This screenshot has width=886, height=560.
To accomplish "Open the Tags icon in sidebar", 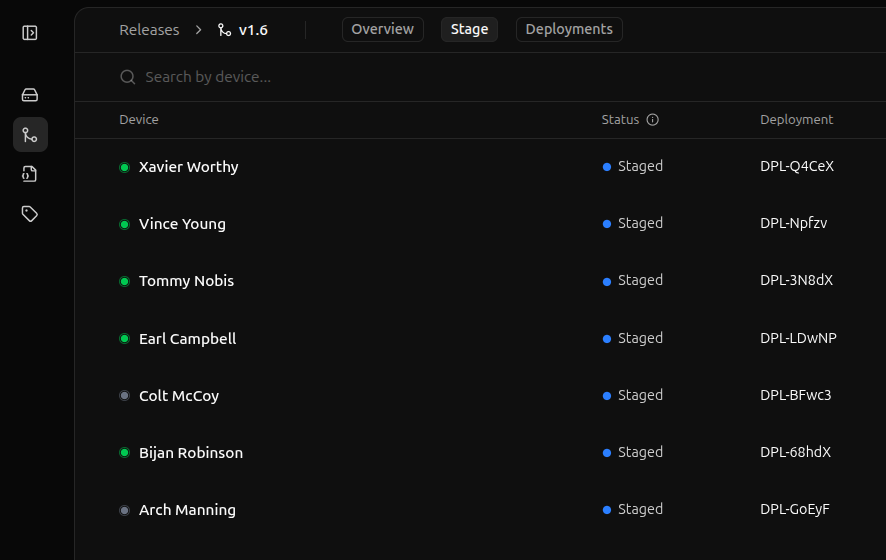I will [30, 214].
